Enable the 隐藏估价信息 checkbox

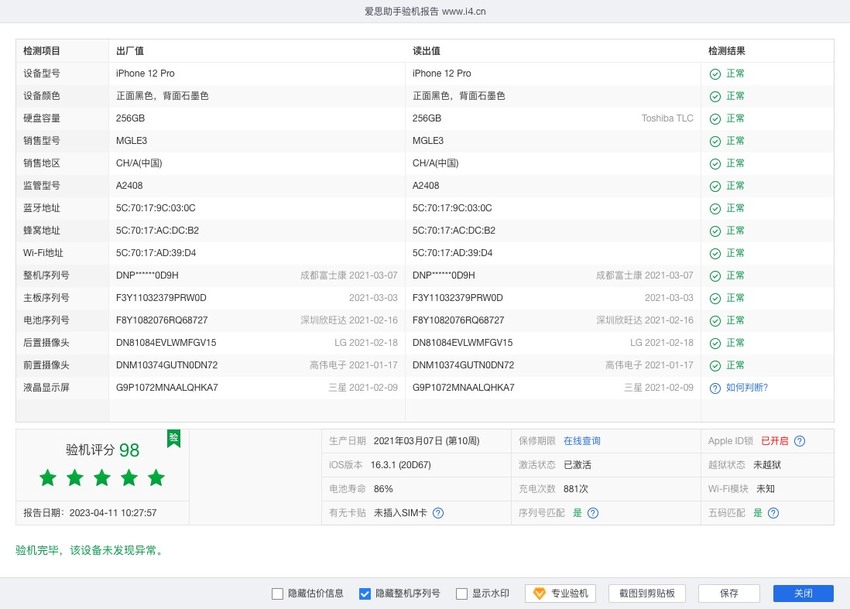coord(278,594)
